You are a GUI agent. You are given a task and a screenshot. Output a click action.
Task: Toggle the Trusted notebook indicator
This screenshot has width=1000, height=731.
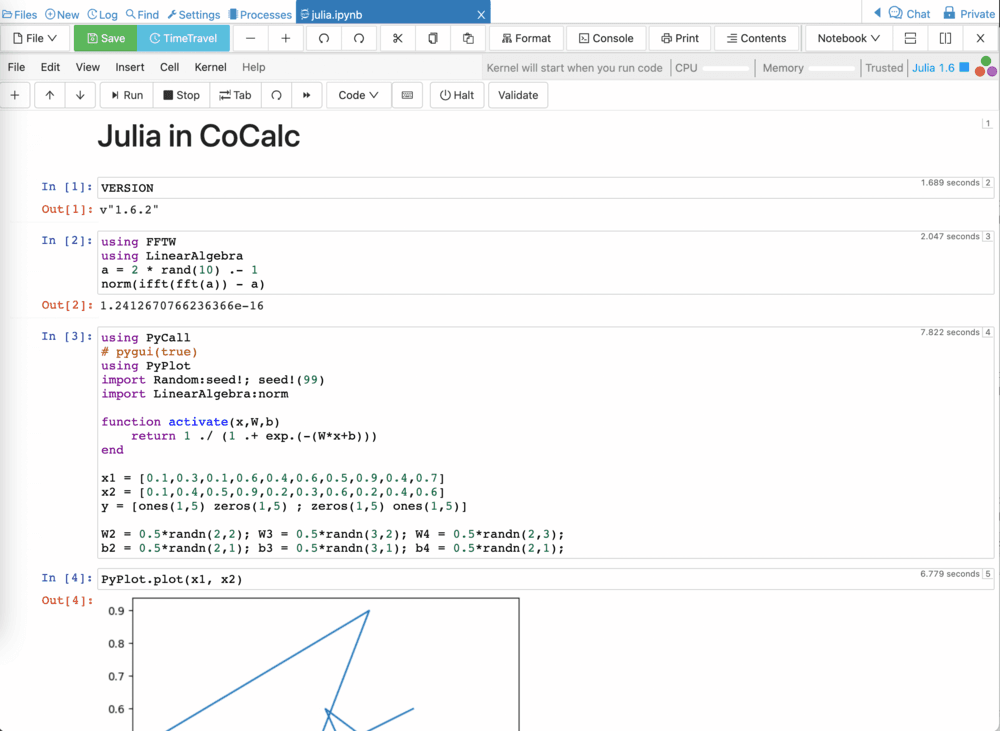pyautogui.click(x=883, y=68)
